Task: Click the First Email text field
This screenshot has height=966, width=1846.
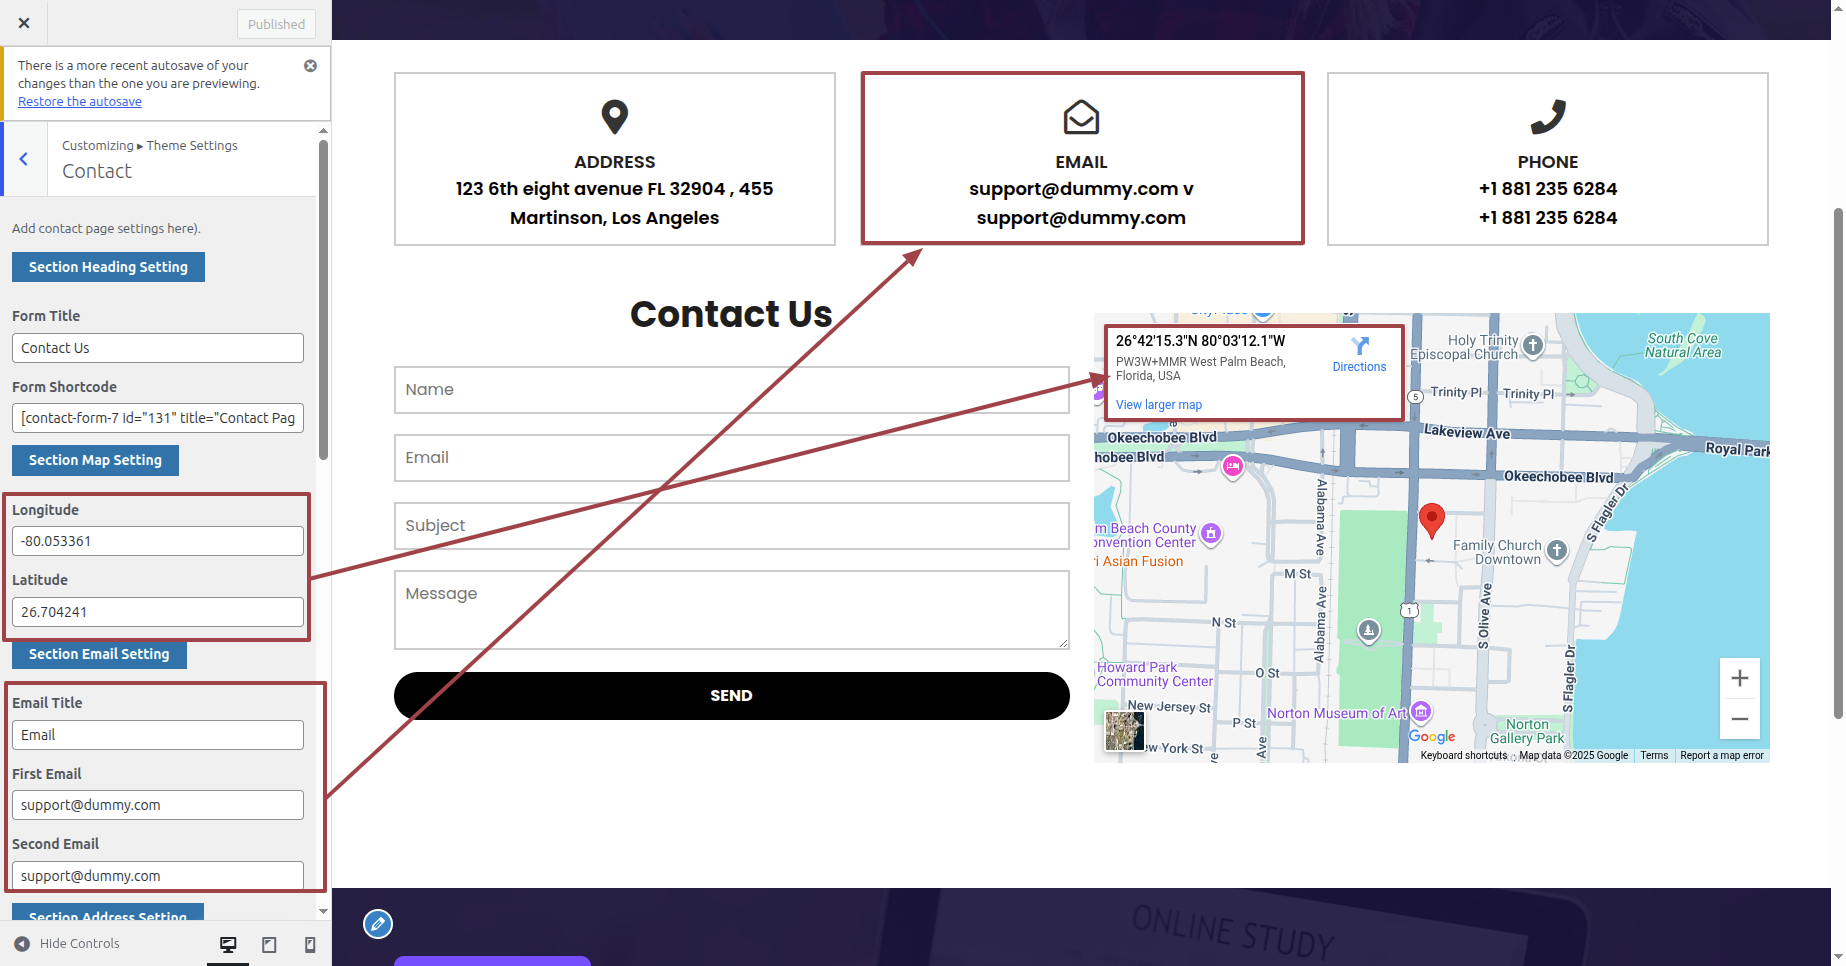Action: tap(157, 805)
